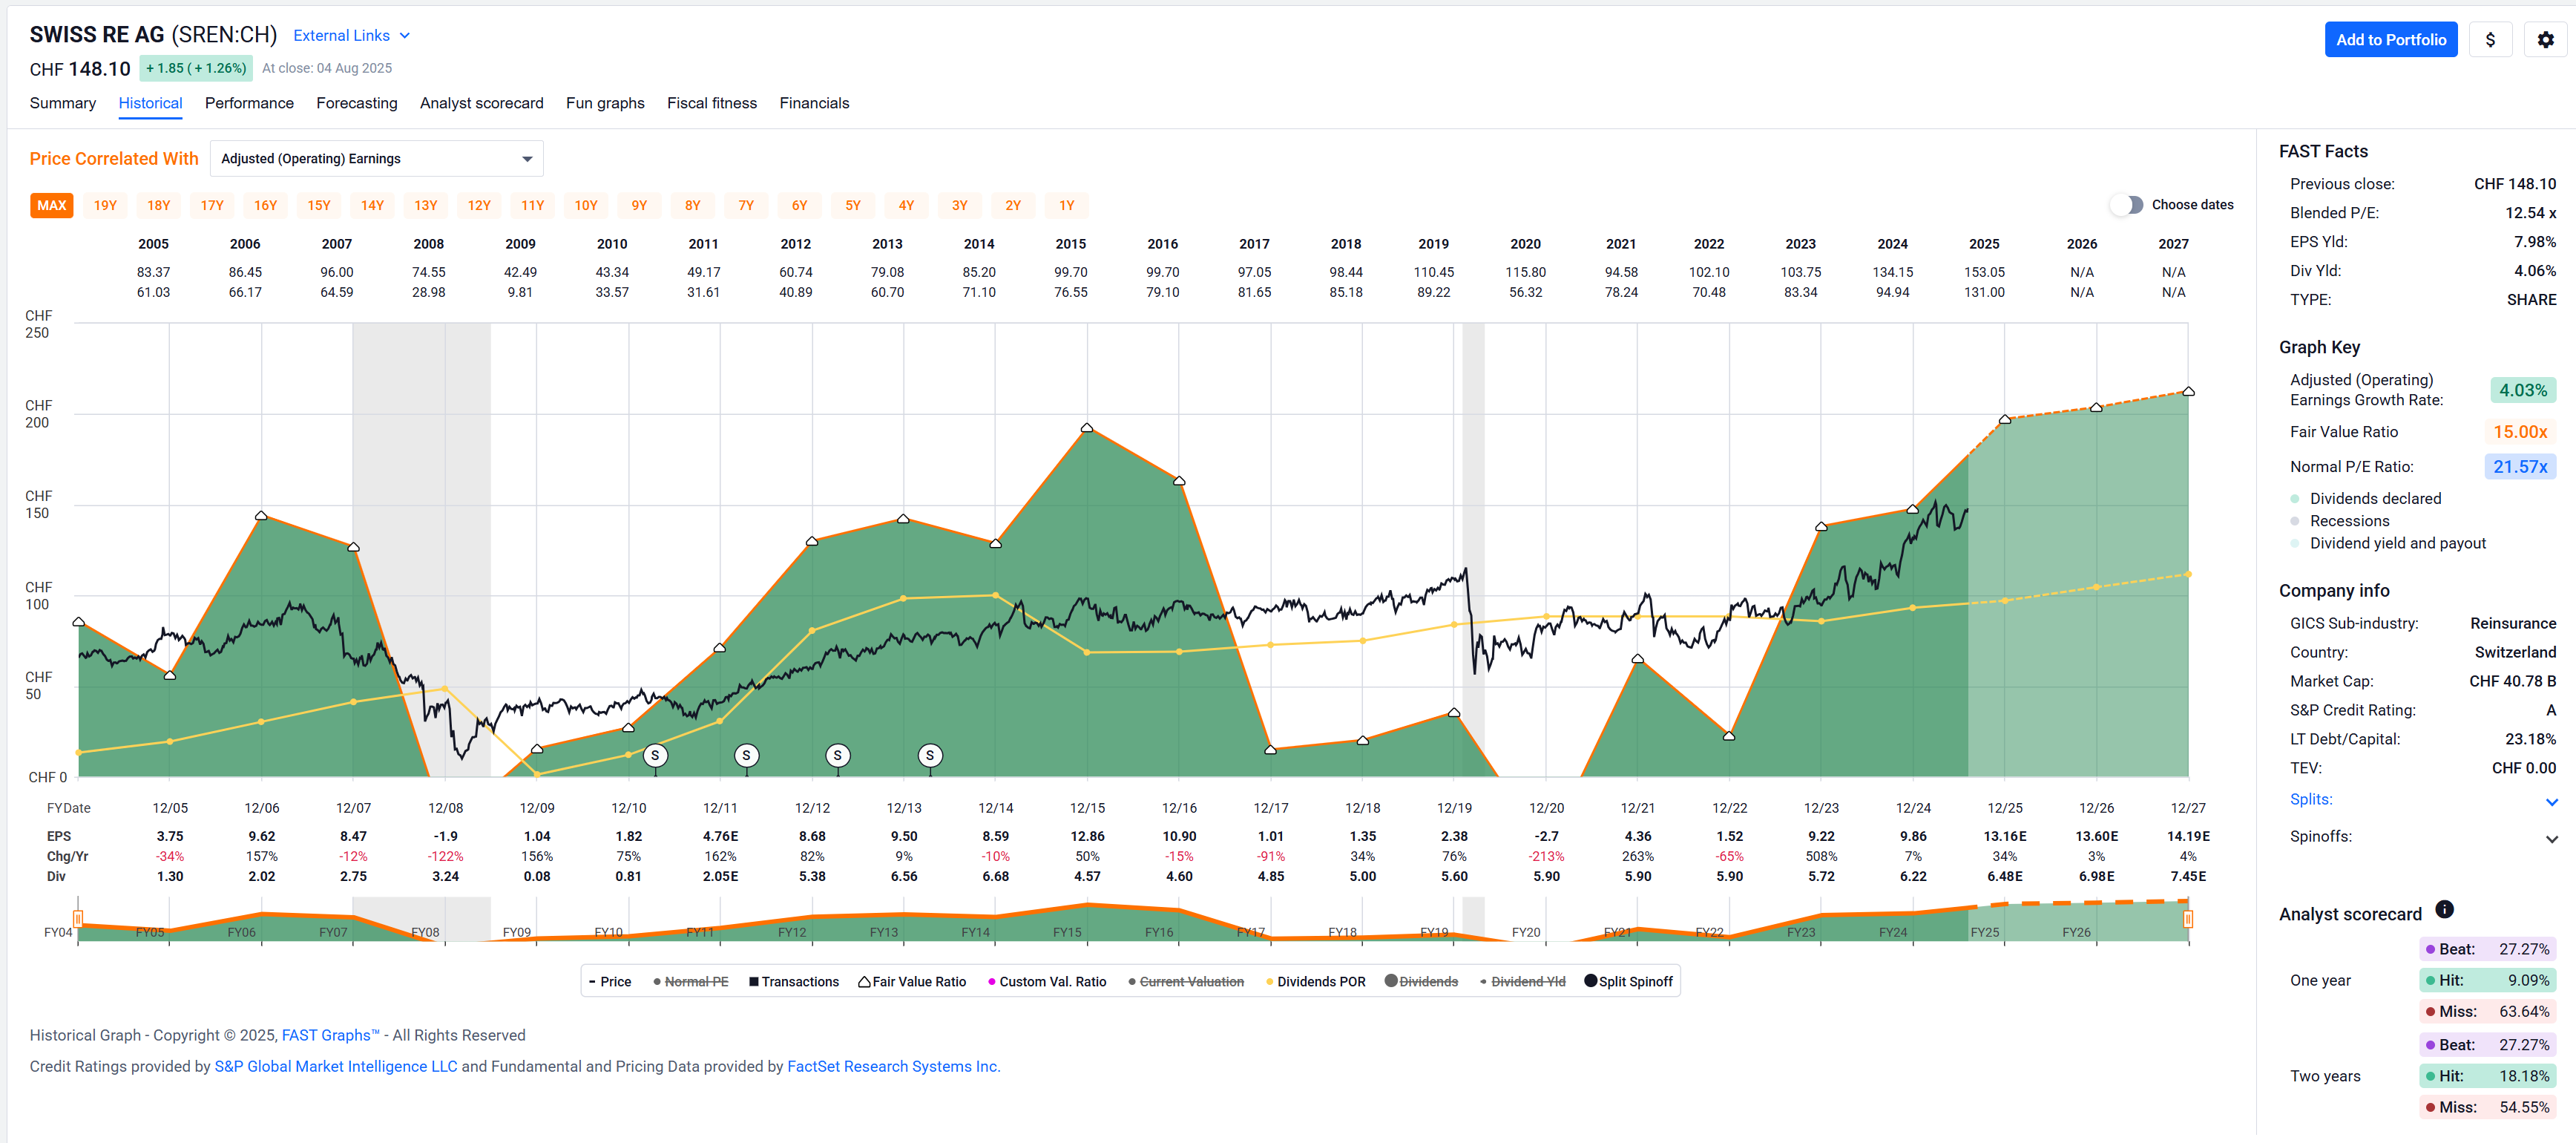Viewport: 2576px width, 1143px height.
Task: Select the 15Y time range
Action: coord(319,205)
